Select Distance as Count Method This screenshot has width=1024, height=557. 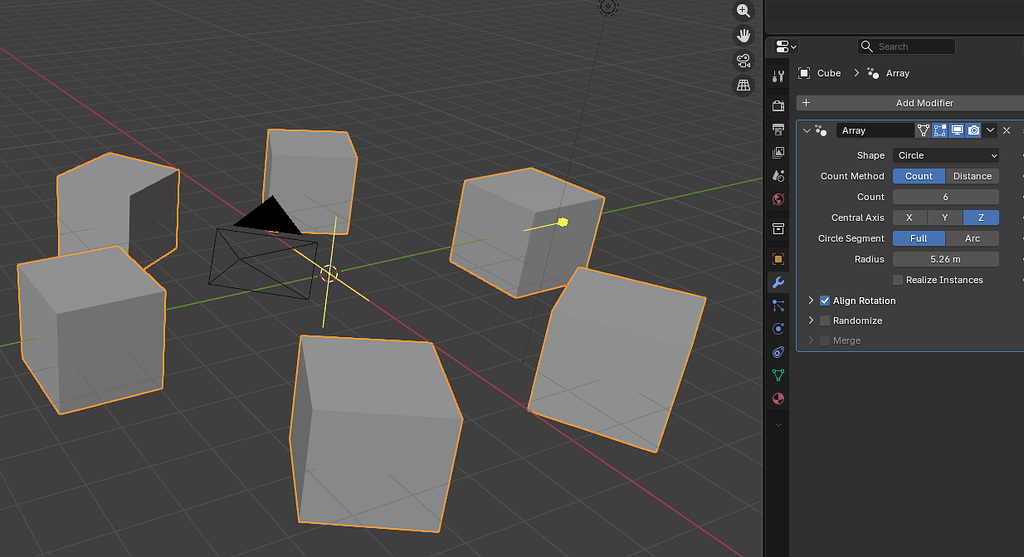(972, 176)
